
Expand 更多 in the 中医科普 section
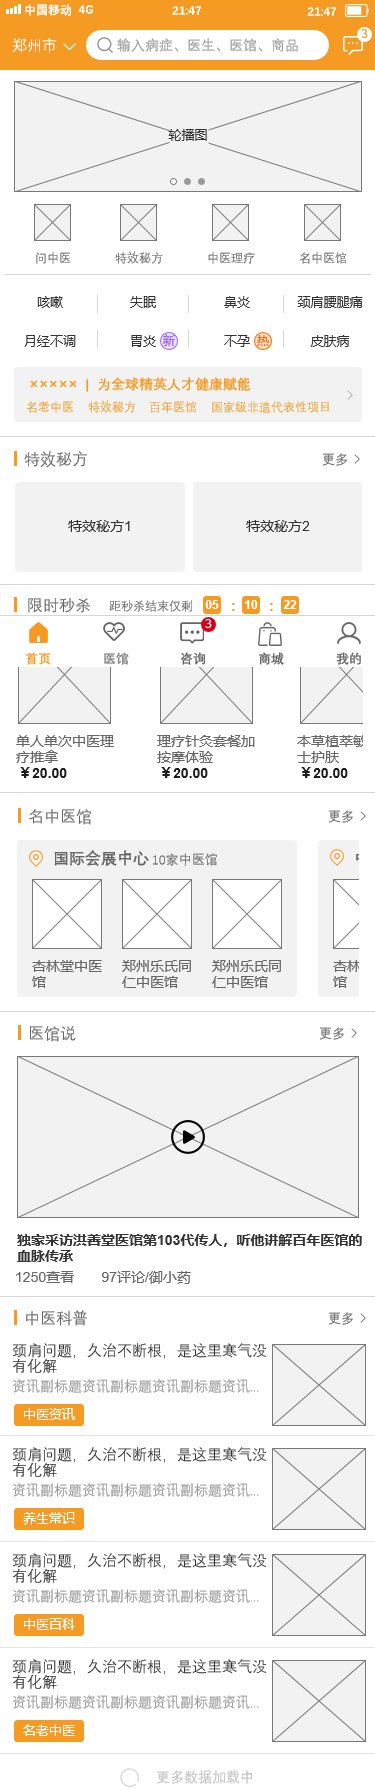[x=348, y=1318]
